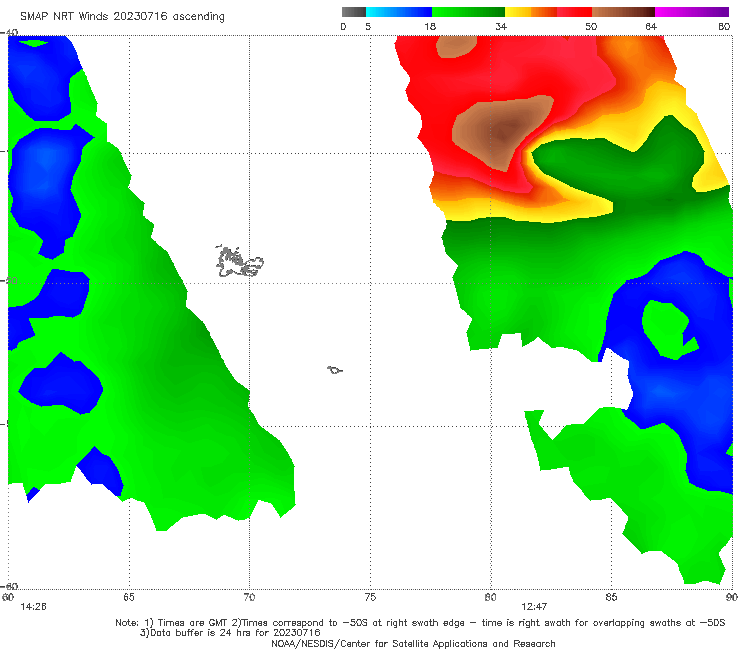Click the longitude label '75'
This screenshot has height=650, width=740.
370,597
